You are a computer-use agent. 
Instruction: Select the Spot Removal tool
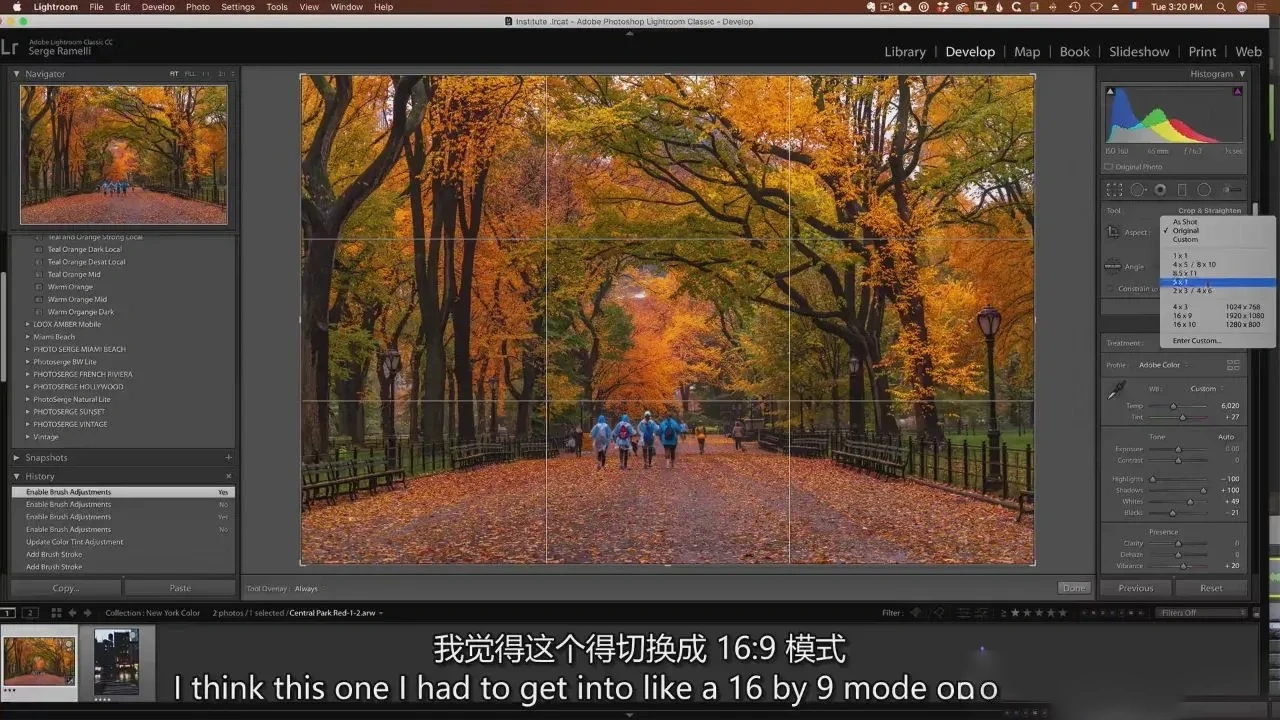pyautogui.click(x=1138, y=190)
